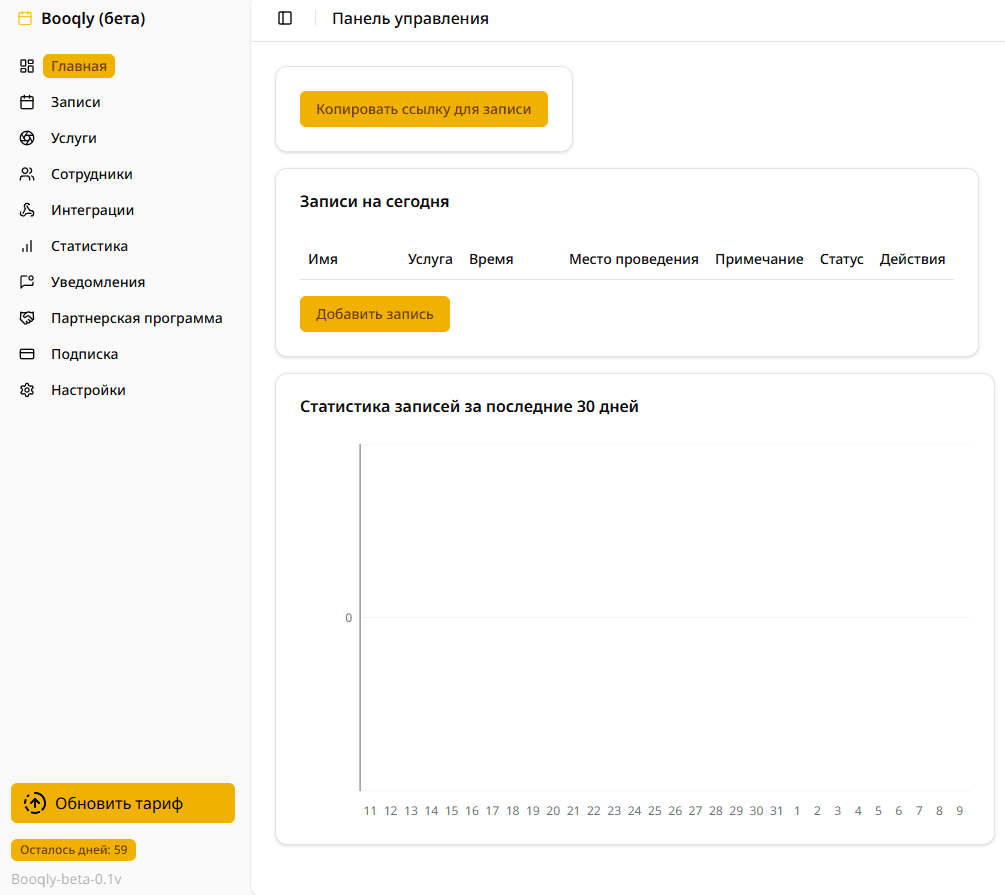Toggle the sidebar panel icon
This screenshot has width=1005, height=895.
pyautogui.click(x=285, y=18)
